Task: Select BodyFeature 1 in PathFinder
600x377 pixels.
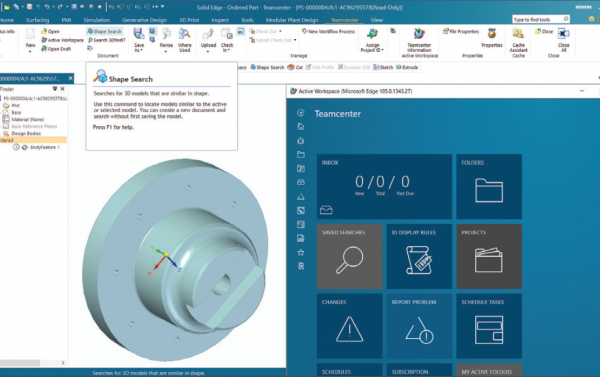Action: 45,147
